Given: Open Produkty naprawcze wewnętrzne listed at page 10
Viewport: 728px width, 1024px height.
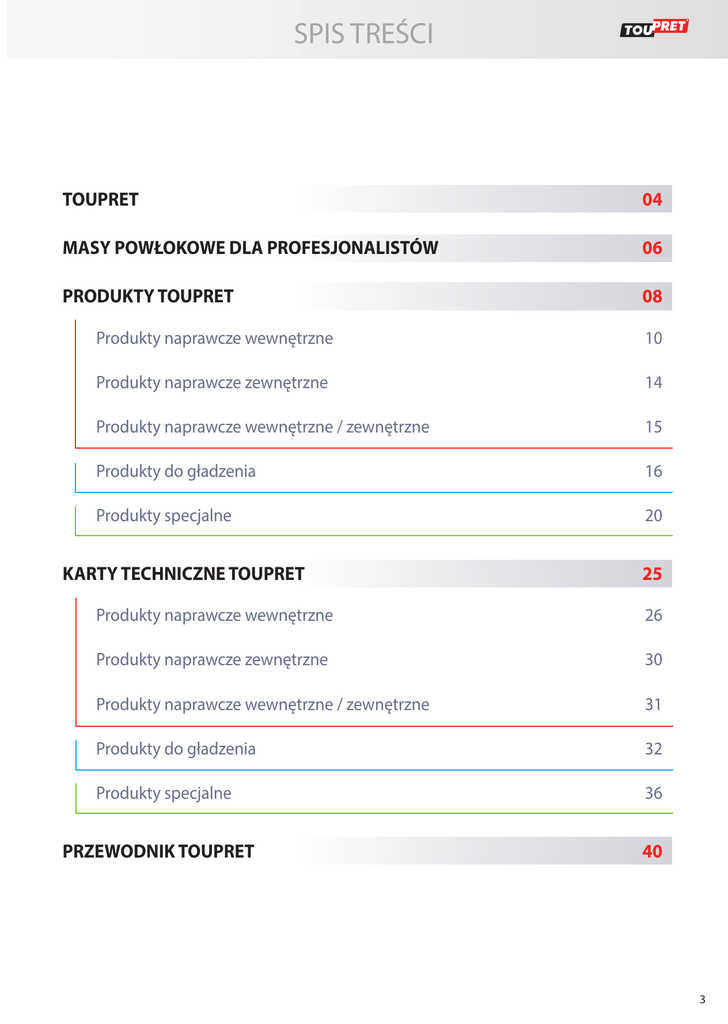Looking at the screenshot, I should (214, 338).
